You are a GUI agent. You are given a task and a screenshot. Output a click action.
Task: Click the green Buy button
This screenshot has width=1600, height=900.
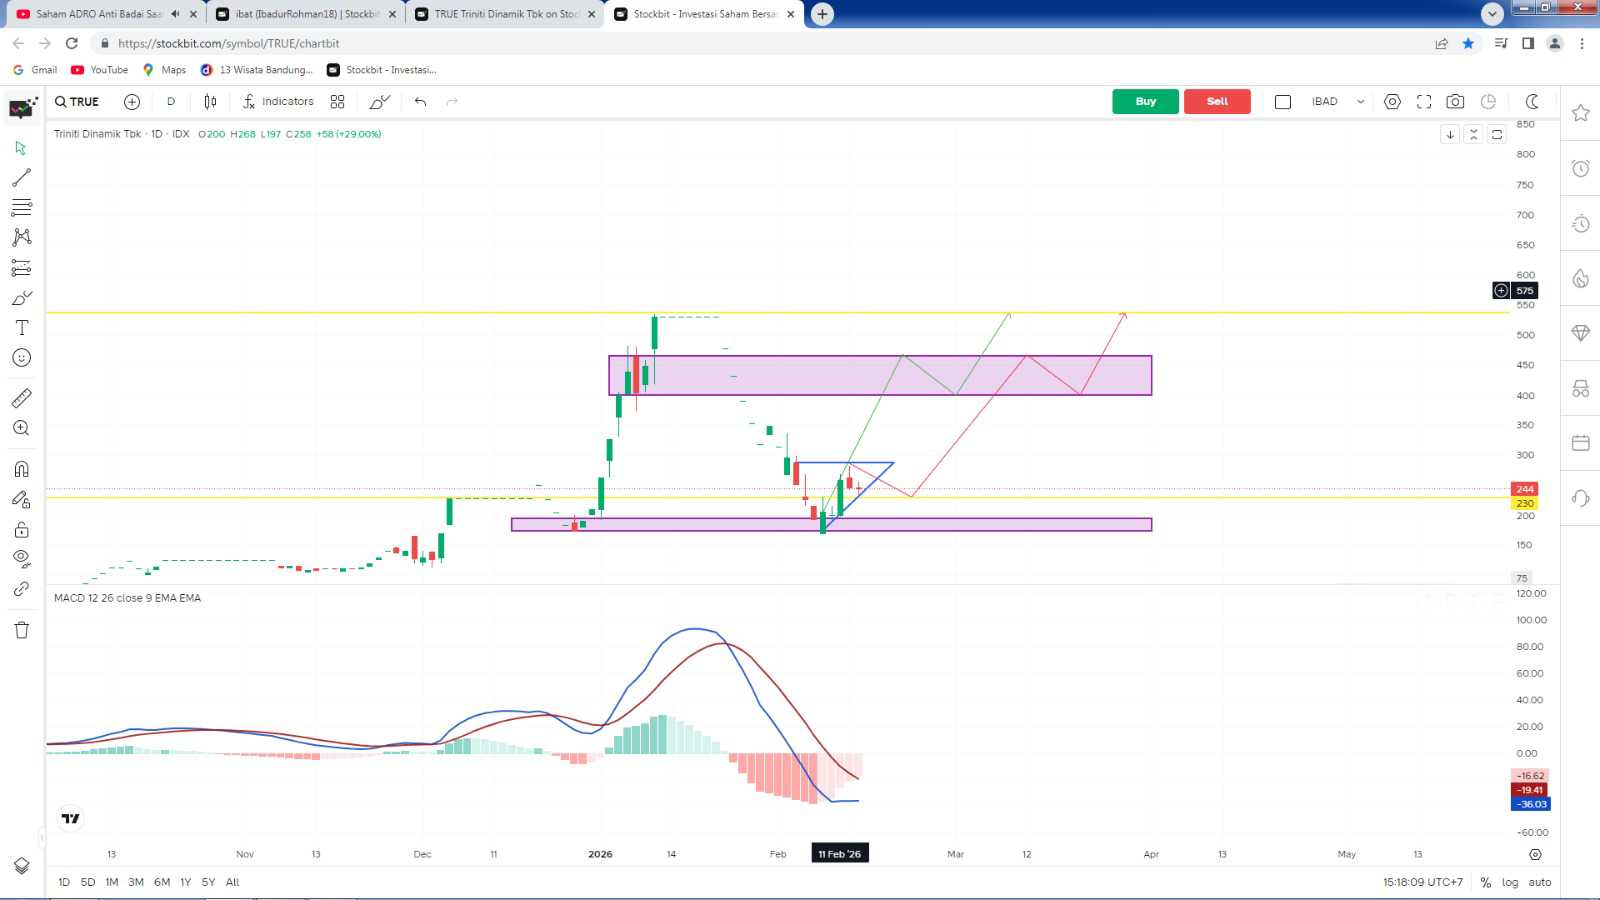click(x=1146, y=102)
